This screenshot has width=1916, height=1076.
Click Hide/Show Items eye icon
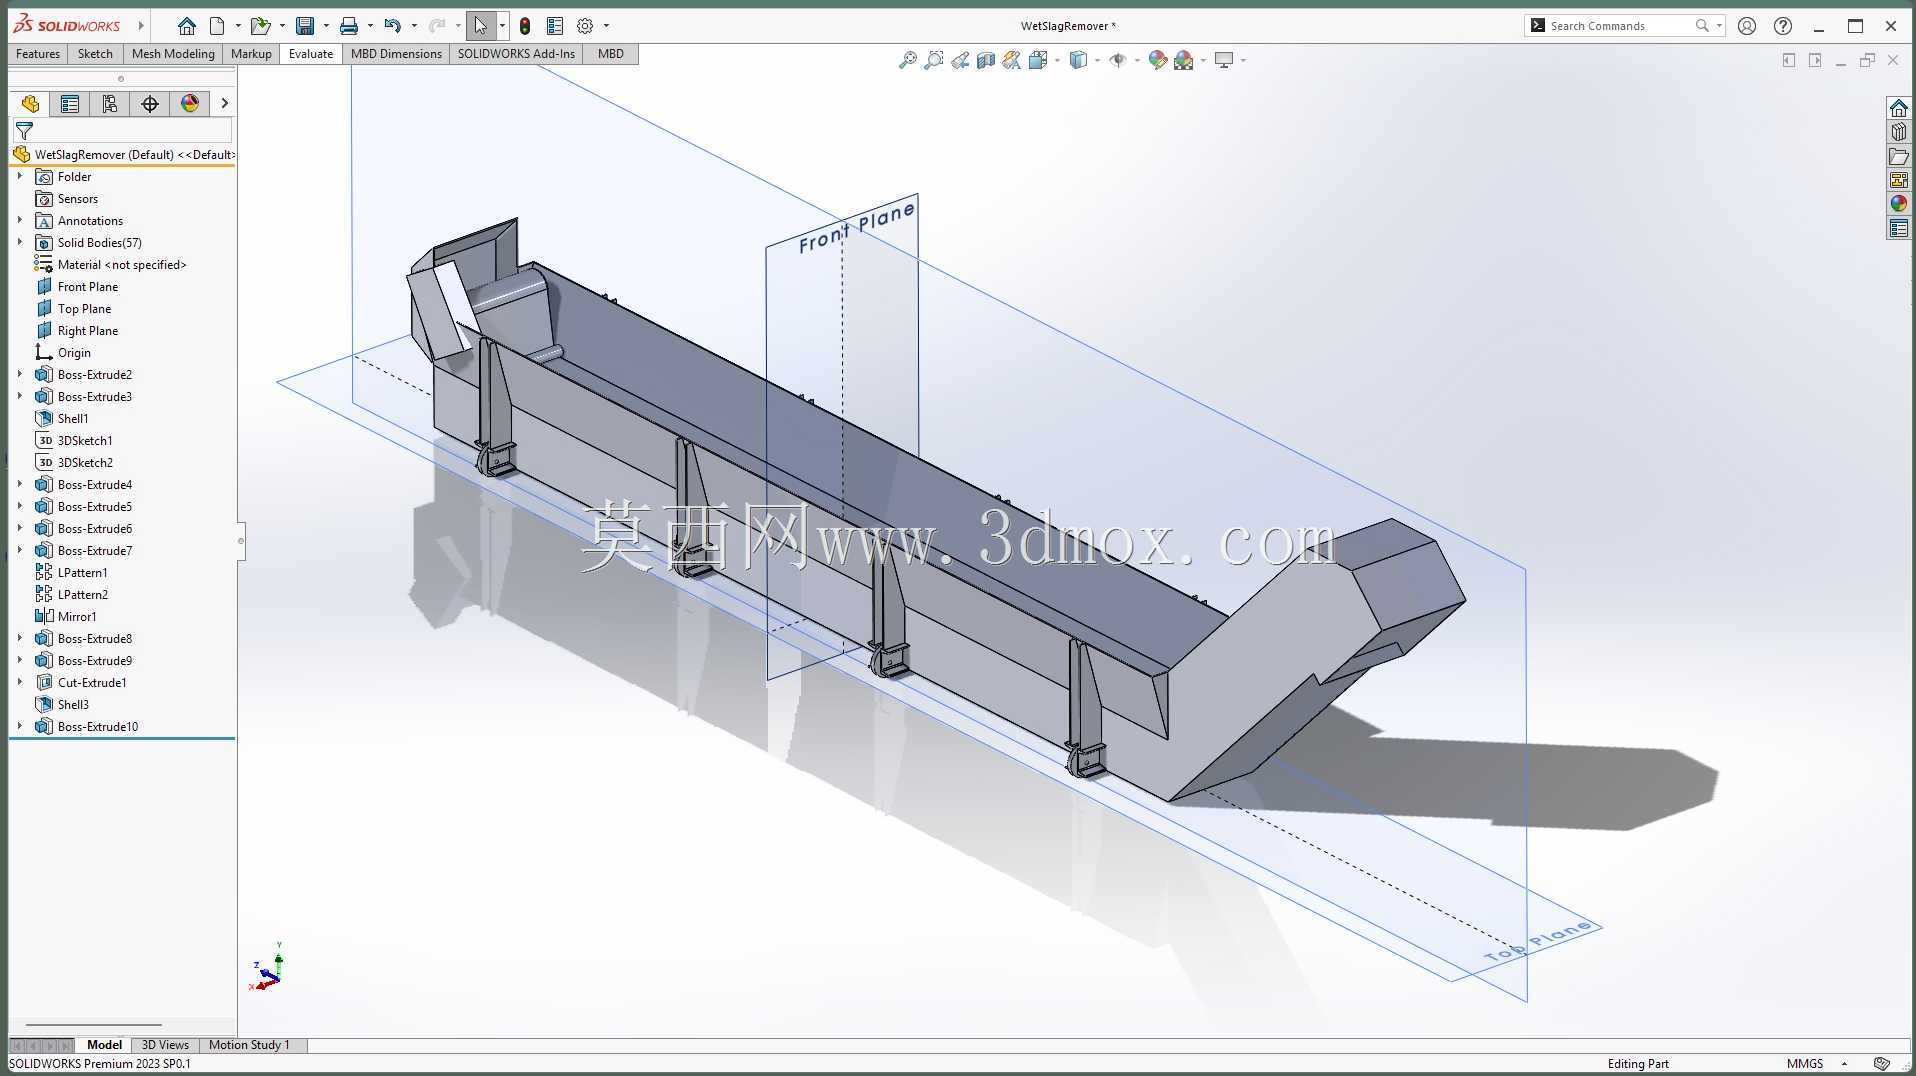pos(1118,60)
